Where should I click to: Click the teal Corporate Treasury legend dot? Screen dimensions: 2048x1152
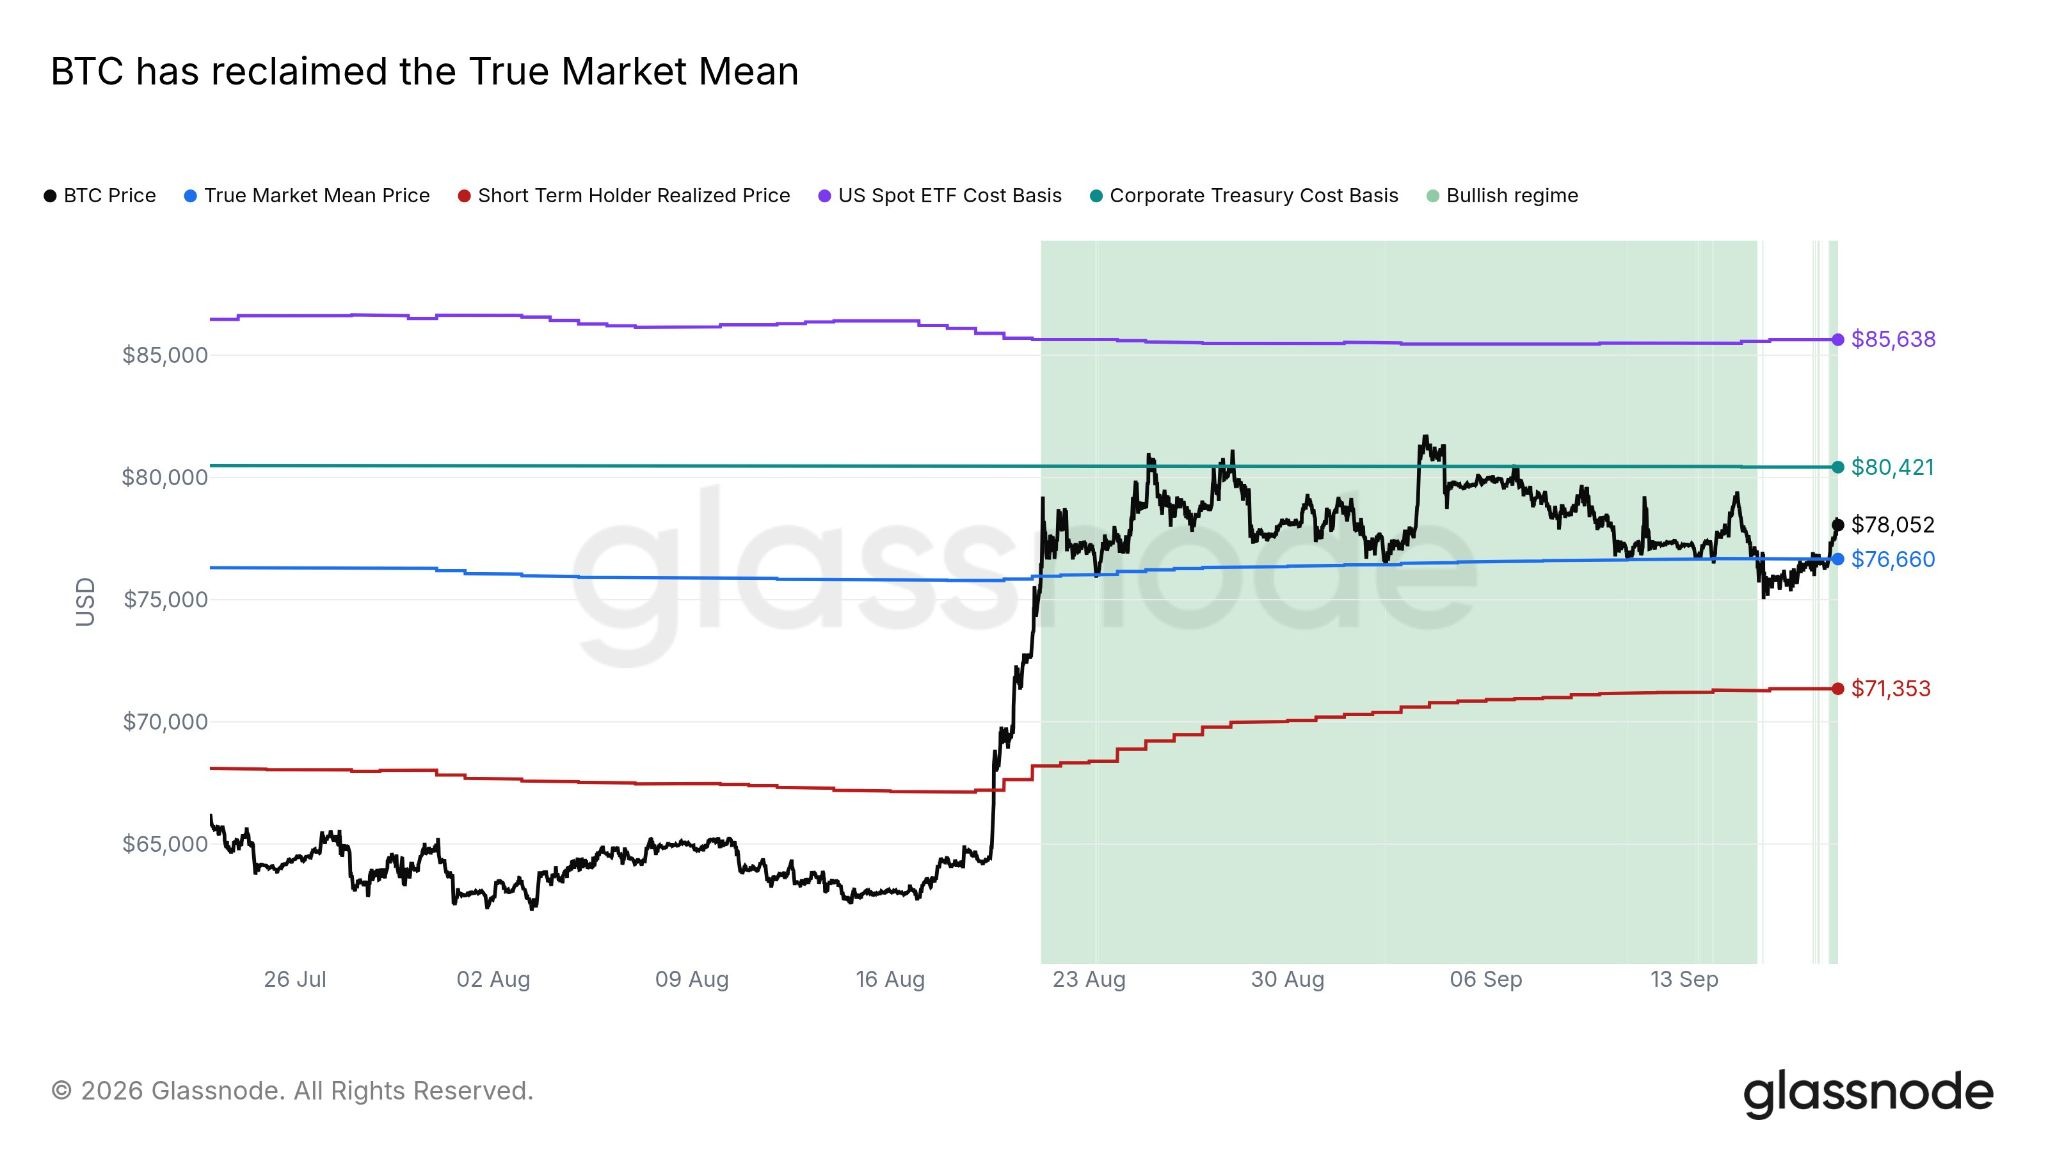[1096, 196]
